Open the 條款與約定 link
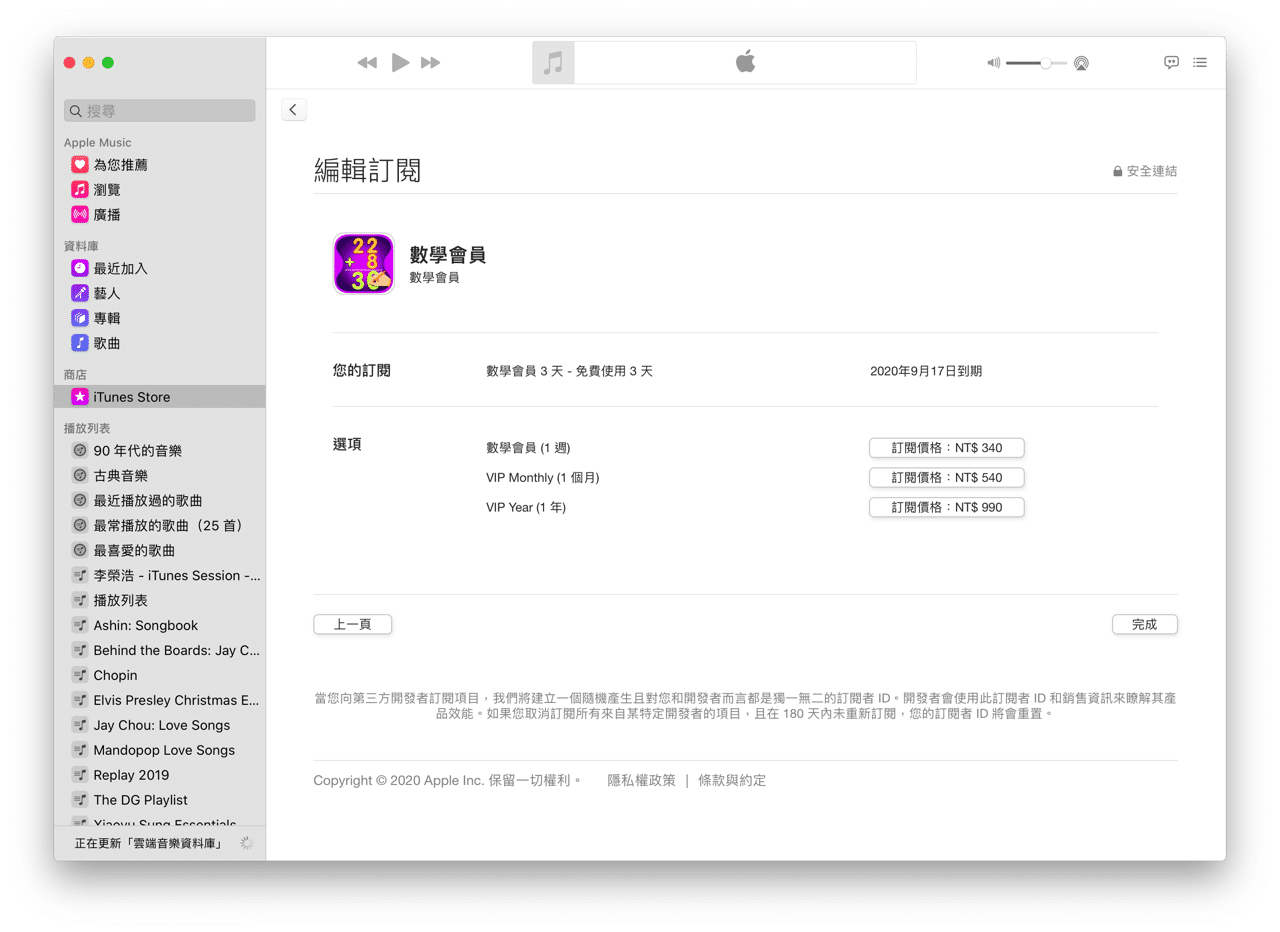The width and height of the screenshot is (1280, 932). [732, 780]
